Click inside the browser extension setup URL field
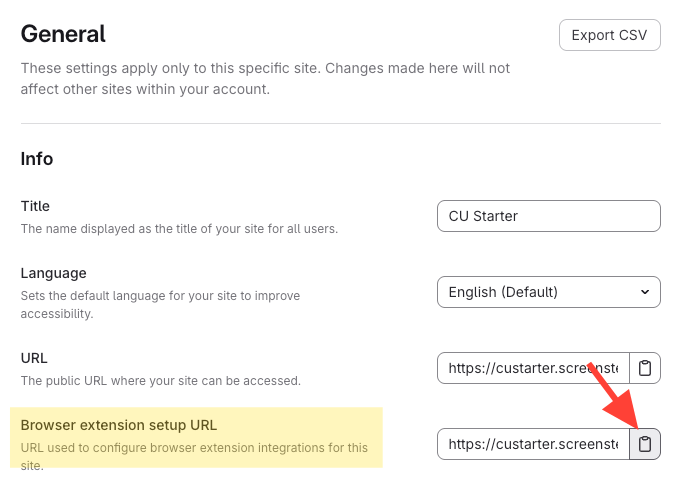This screenshot has height=478, width=696. (x=532, y=444)
